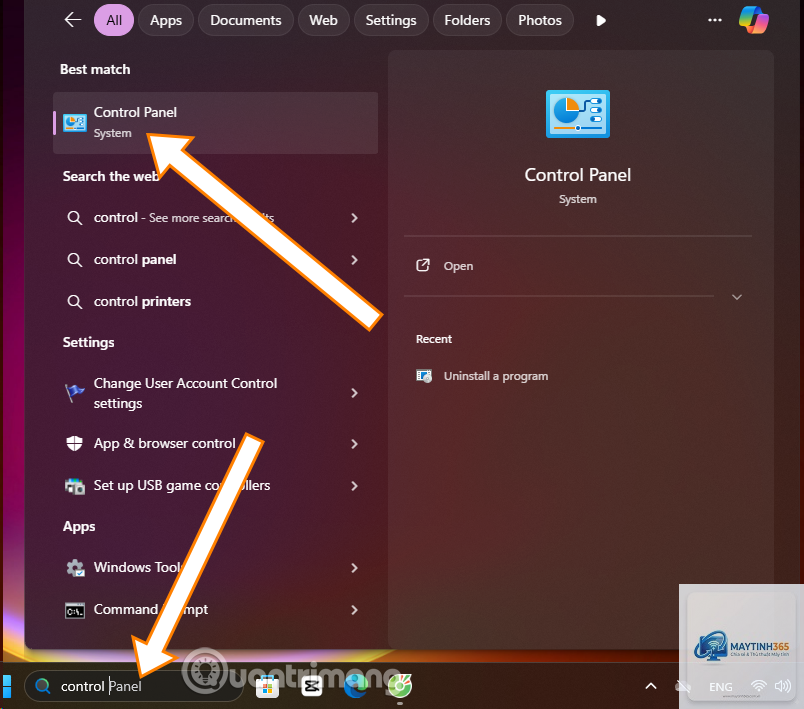Click search icon beside 'control printers'

pos(75,301)
